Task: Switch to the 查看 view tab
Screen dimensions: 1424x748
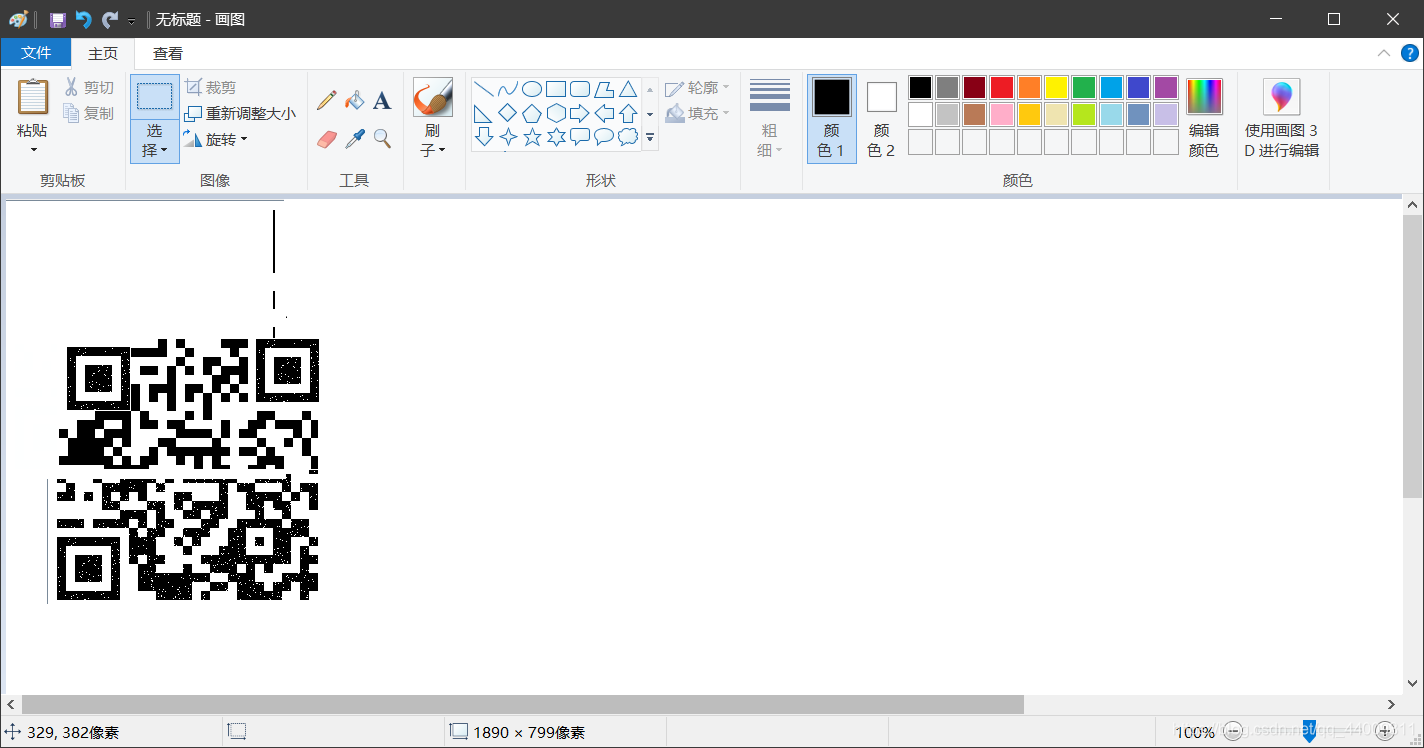Action: pyautogui.click(x=167, y=53)
